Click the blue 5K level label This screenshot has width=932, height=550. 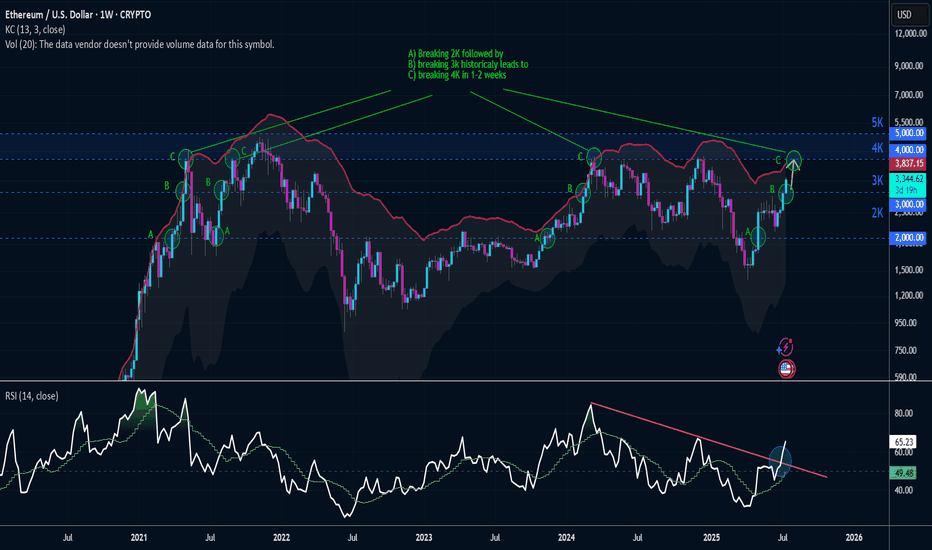pyautogui.click(x=877, y=122)
